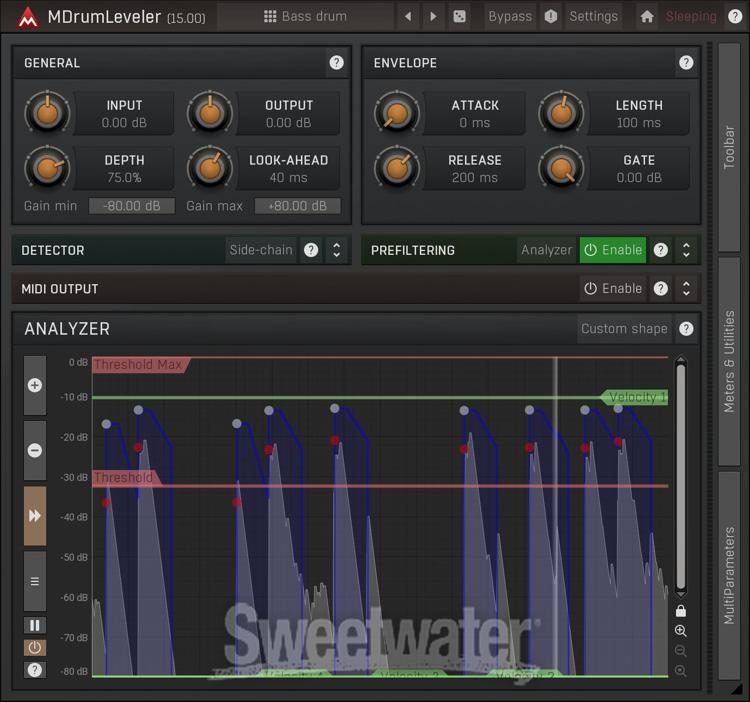750x702 pixels.
Task: Click the analyzer question mark below power
Action: 35,670
